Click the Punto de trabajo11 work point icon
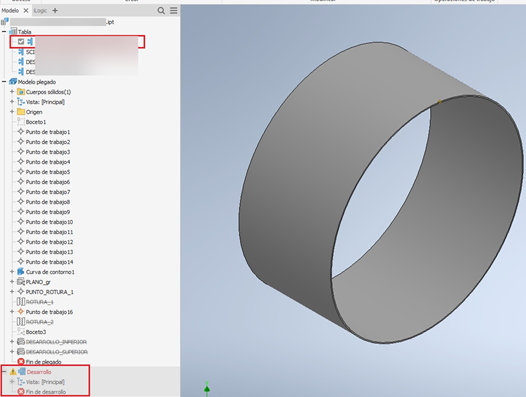 click(21, 232)
